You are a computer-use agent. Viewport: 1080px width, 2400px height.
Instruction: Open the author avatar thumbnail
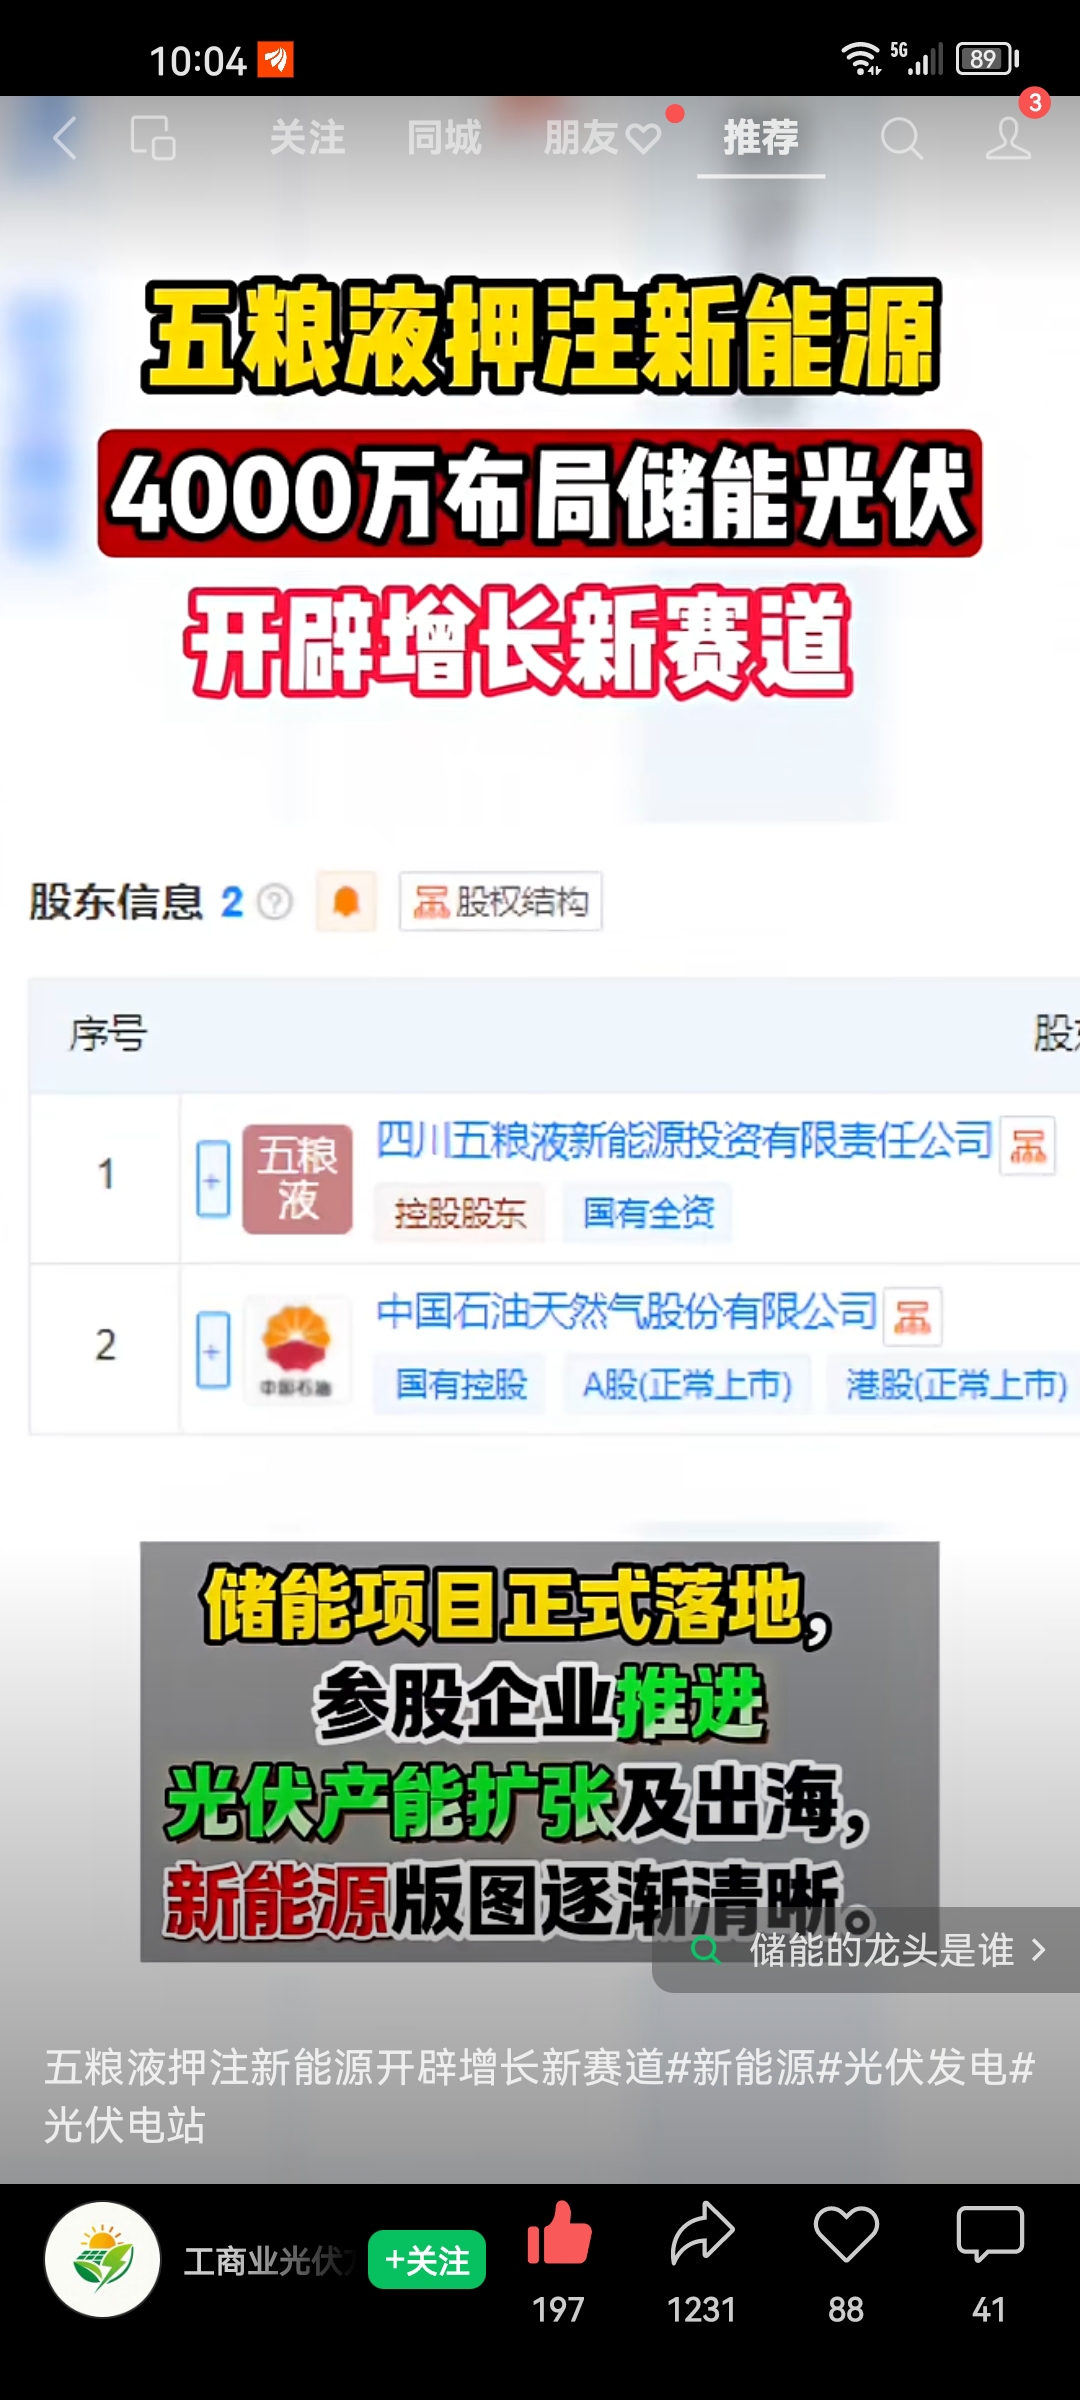coord(103,2259)
